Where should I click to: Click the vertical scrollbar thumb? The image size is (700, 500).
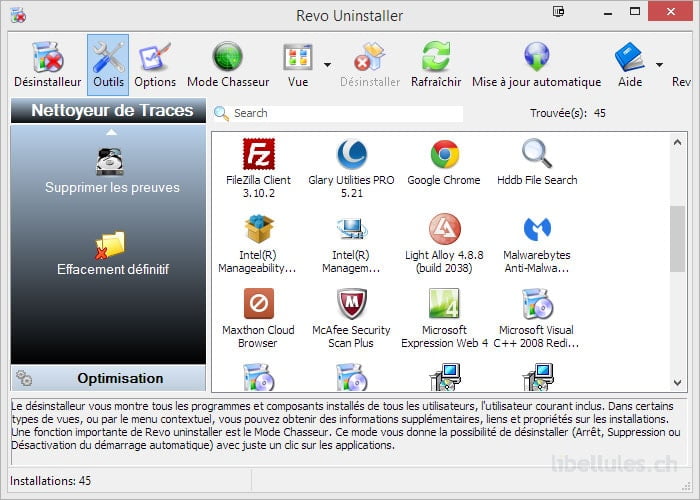click(677, 238)
